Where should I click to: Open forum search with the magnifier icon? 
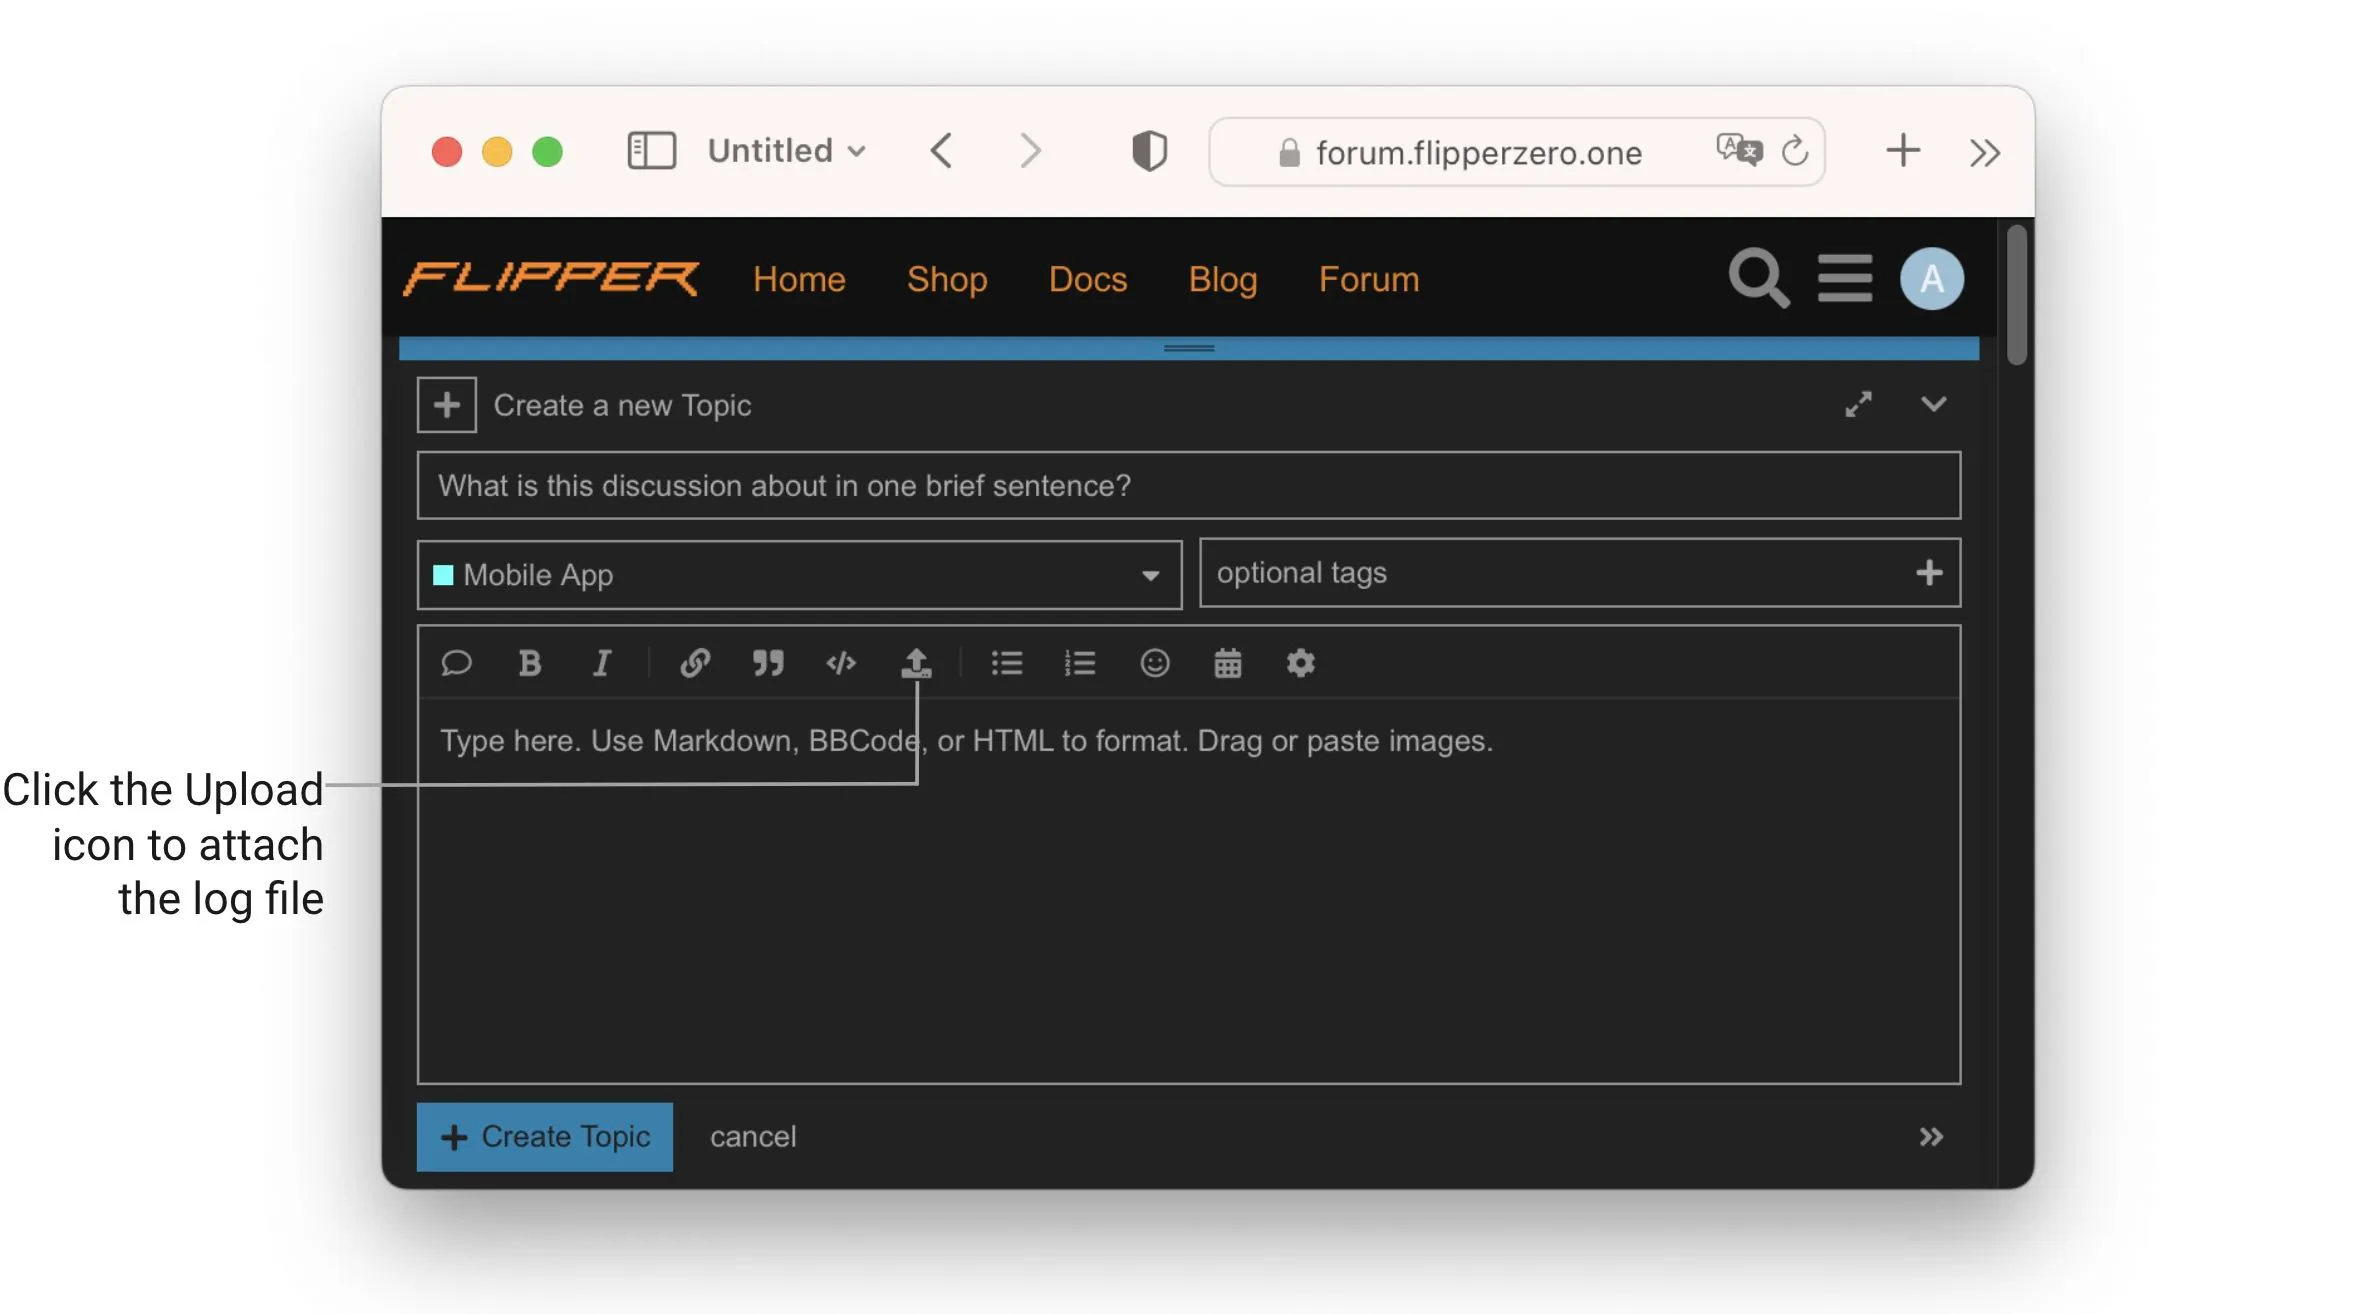coord(1759,278)
